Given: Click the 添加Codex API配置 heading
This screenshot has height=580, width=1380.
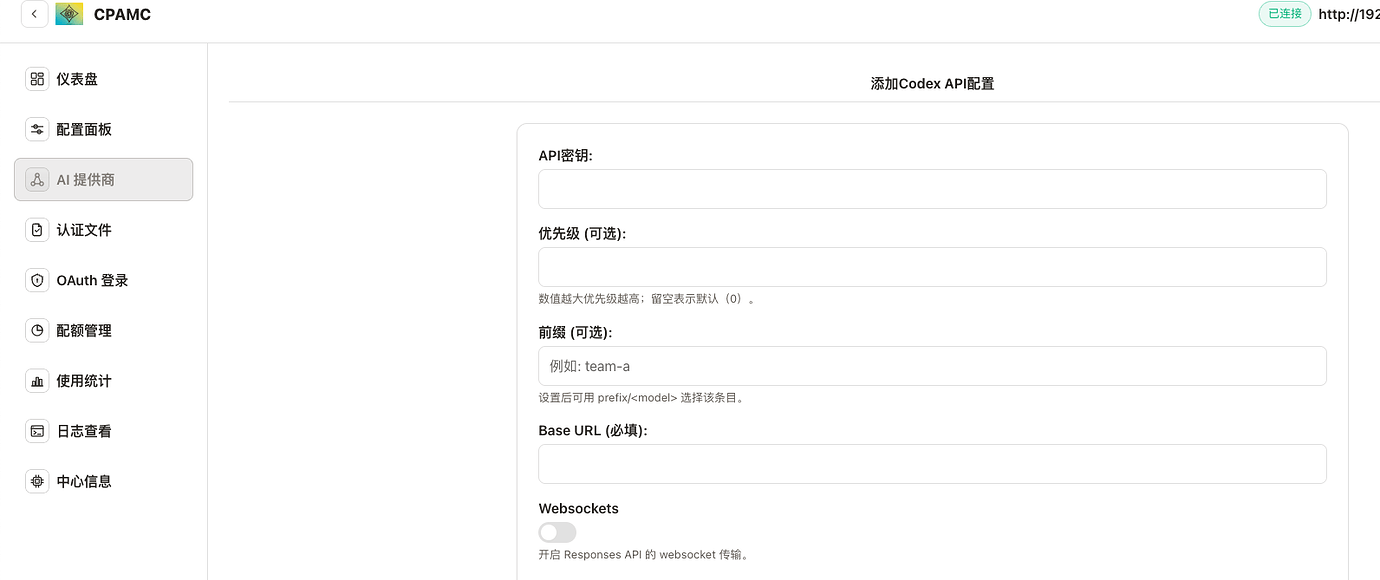Looking at the screenshot, I should coord(932,84).
